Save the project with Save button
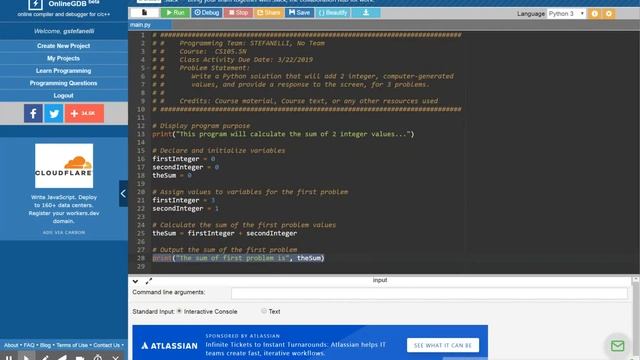Screen dimensions: 640x360 pos(299,13)
